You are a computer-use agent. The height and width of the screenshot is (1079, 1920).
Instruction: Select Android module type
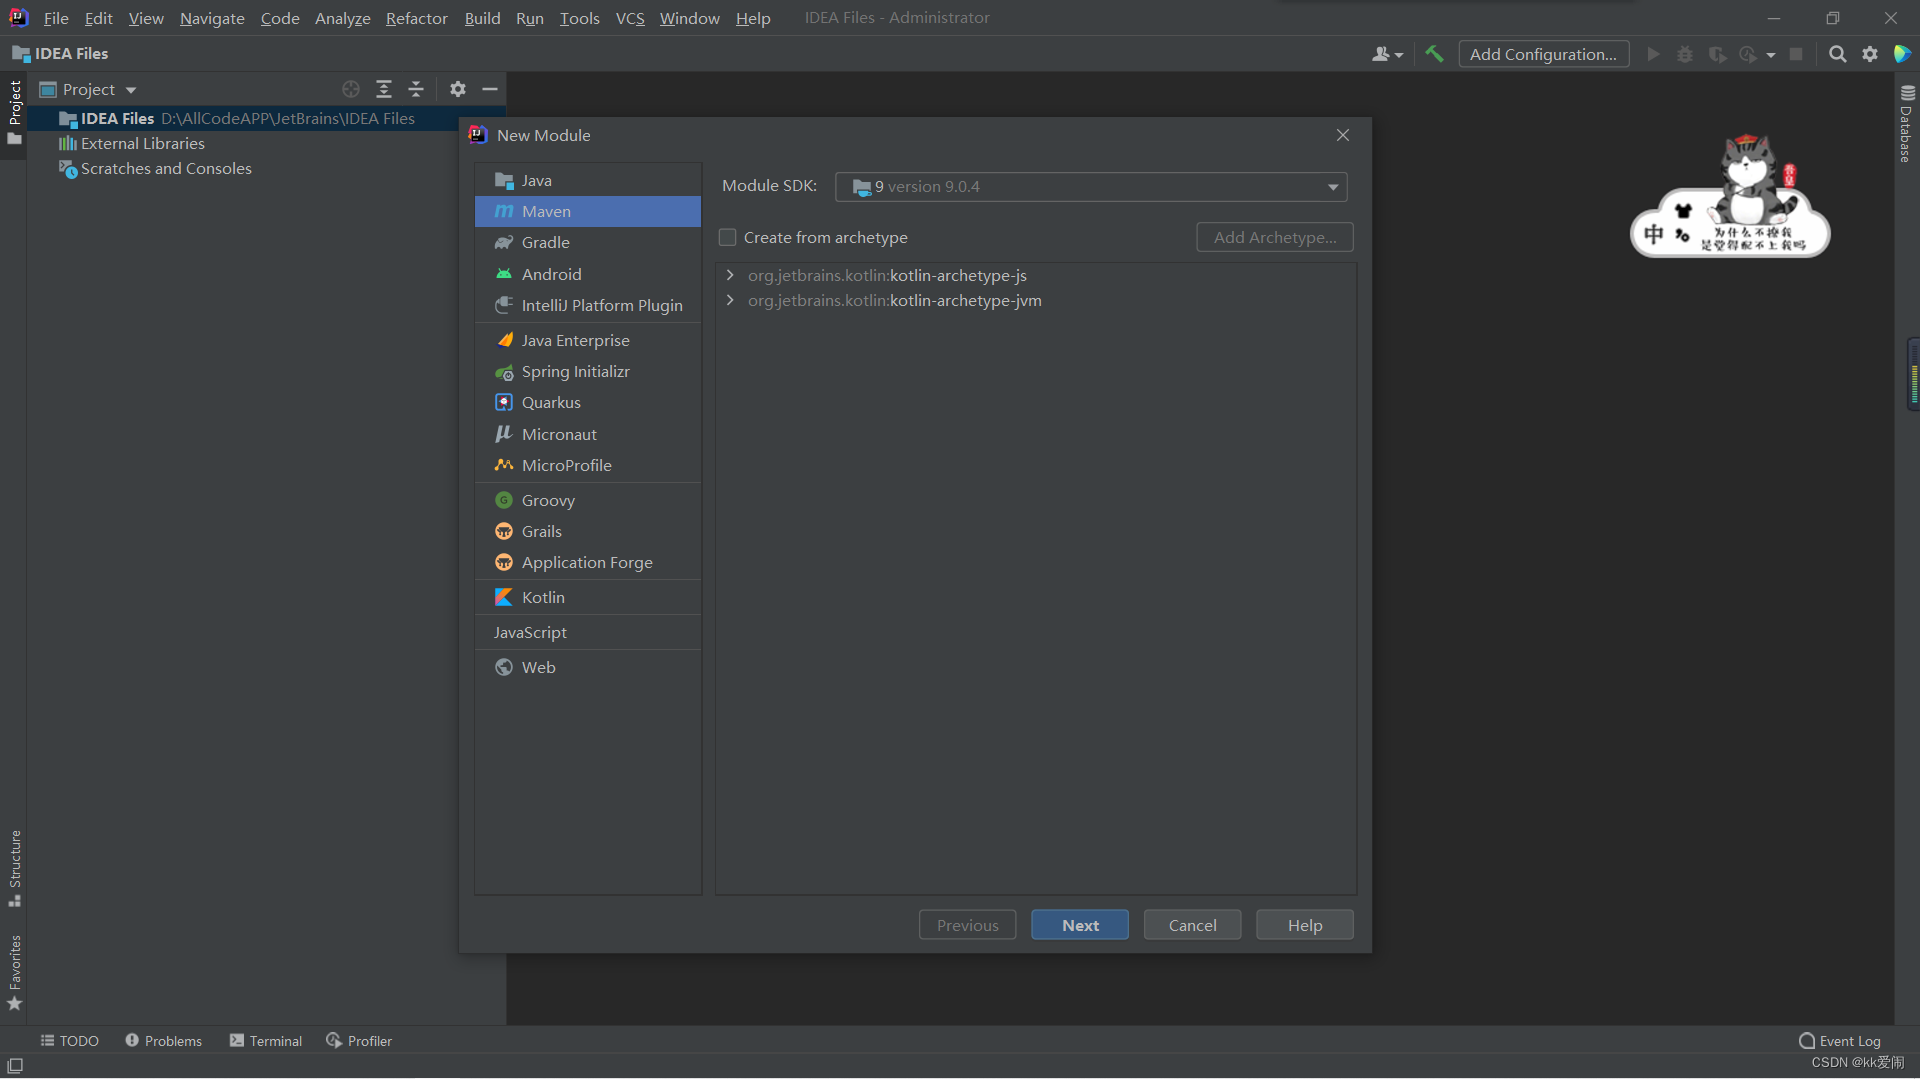pyautogui.click(x=588, y=274)
